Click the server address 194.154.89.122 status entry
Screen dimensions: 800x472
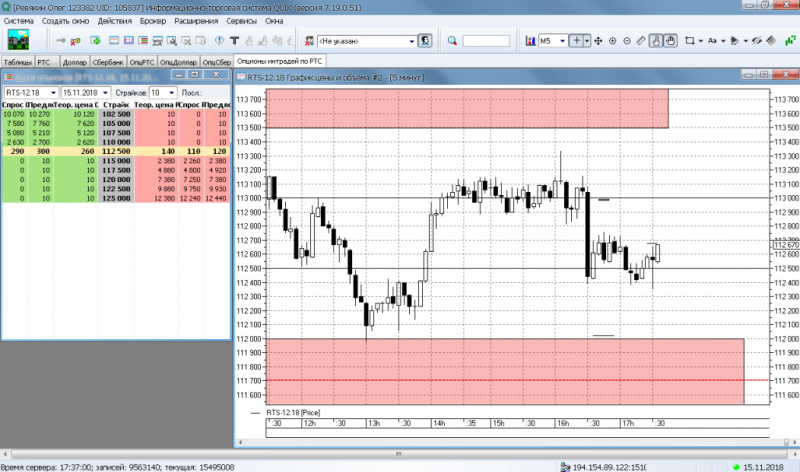pyautogui.click(x=604, y=467)
